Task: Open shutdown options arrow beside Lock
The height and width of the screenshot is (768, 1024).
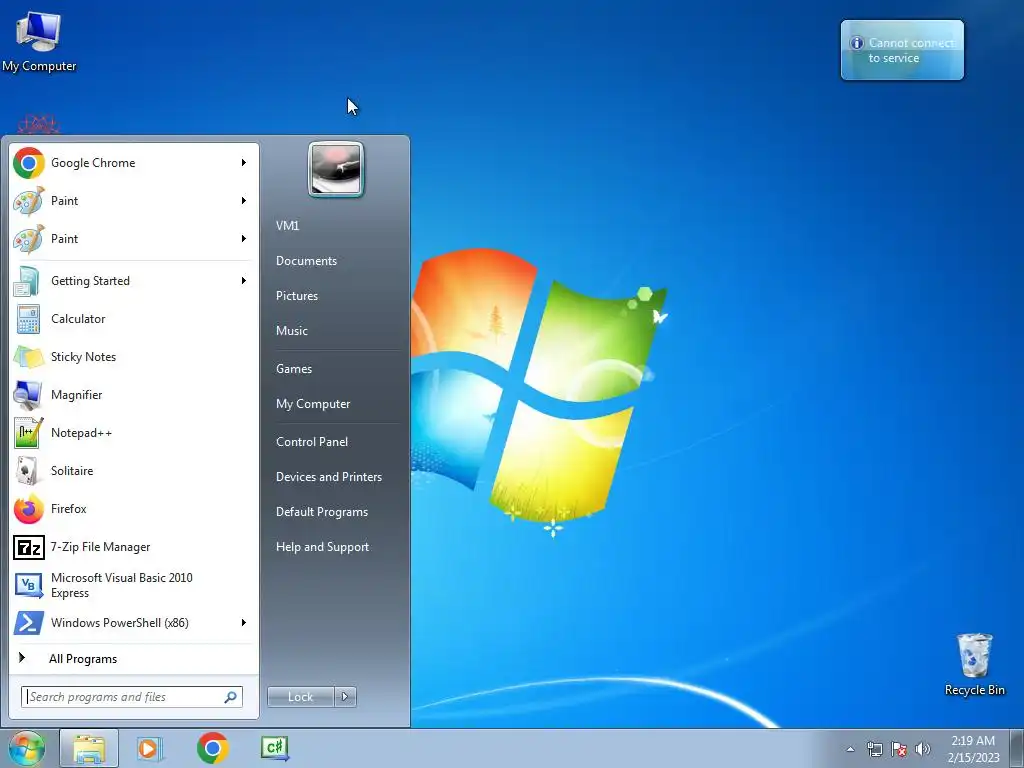Action: (345, 697)
